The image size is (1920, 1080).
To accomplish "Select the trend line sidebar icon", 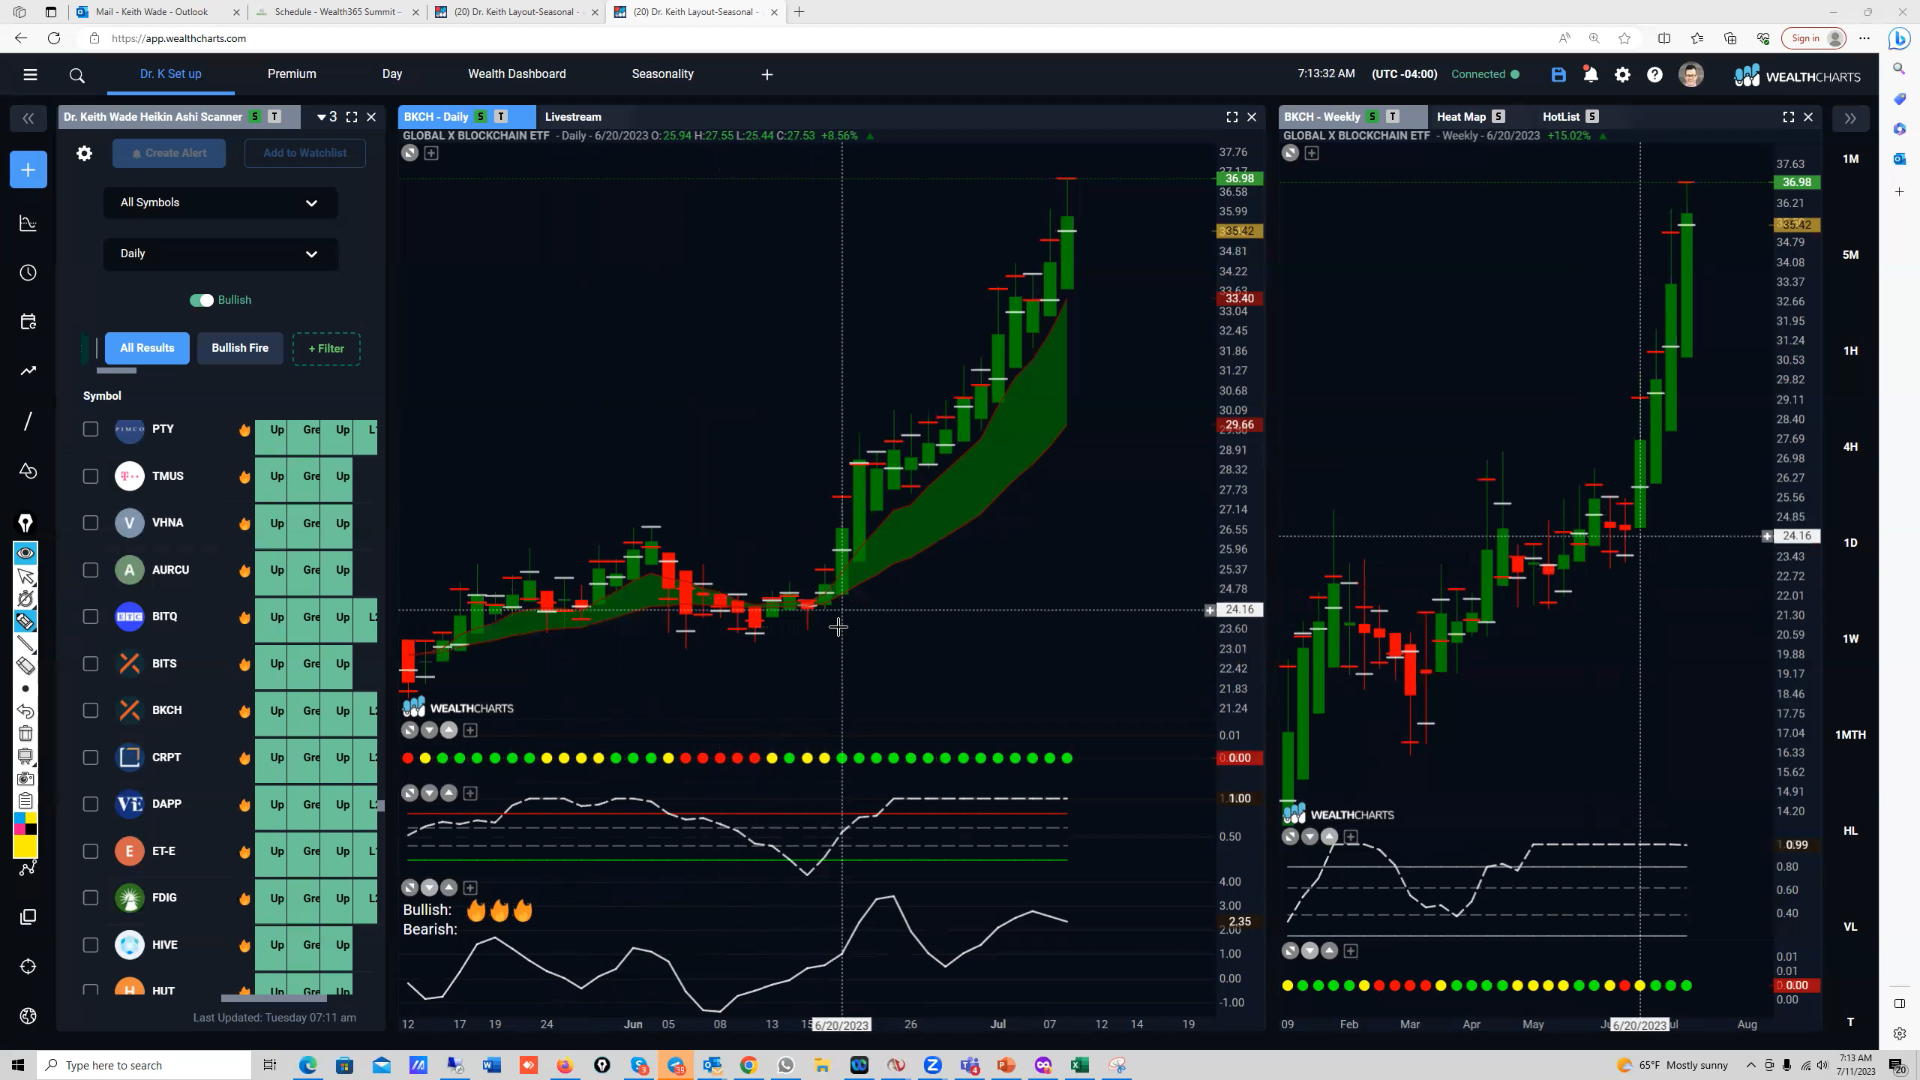I will pyautogui.click(x=28, y=371).
